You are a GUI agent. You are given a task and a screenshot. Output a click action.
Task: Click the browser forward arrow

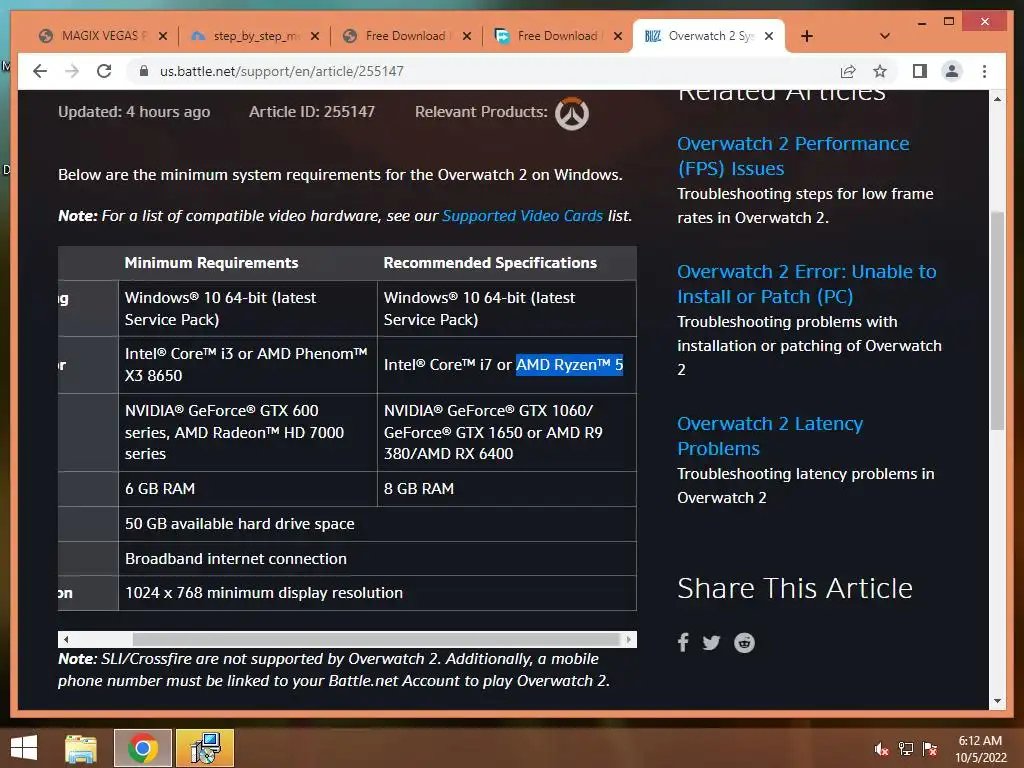72,71
